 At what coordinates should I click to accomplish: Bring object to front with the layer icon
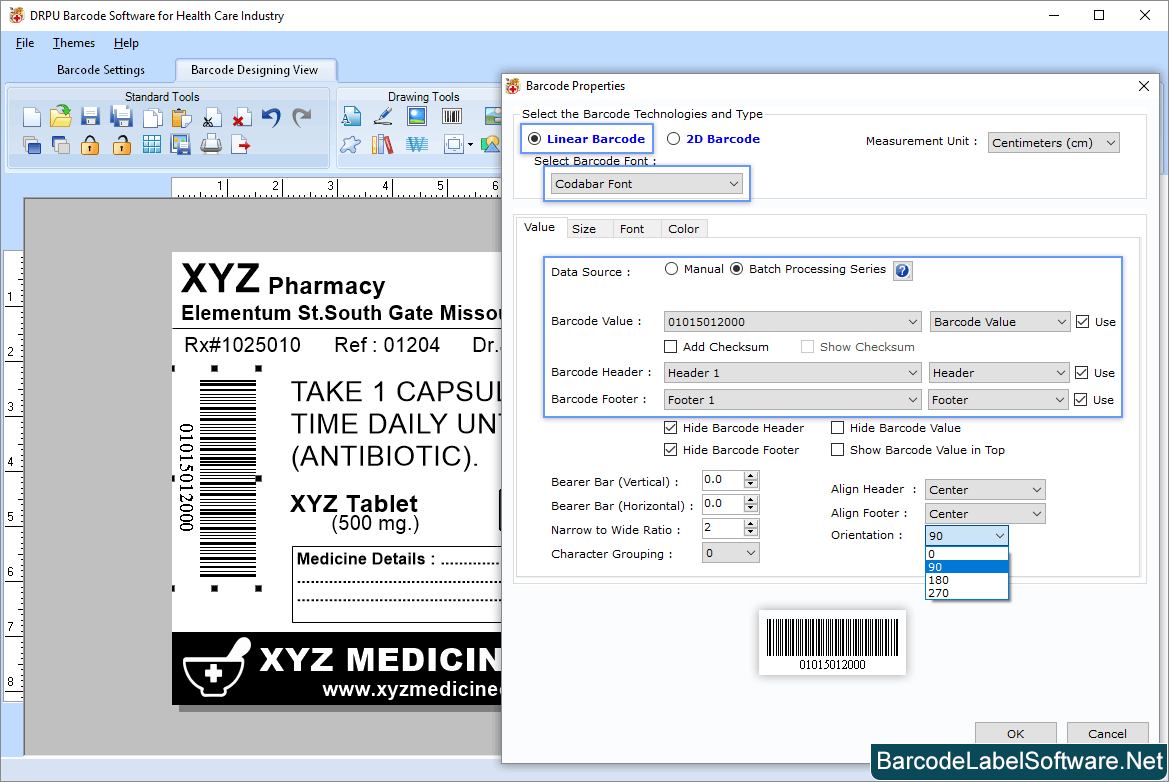pyautogui.click(x=31, y=145)
